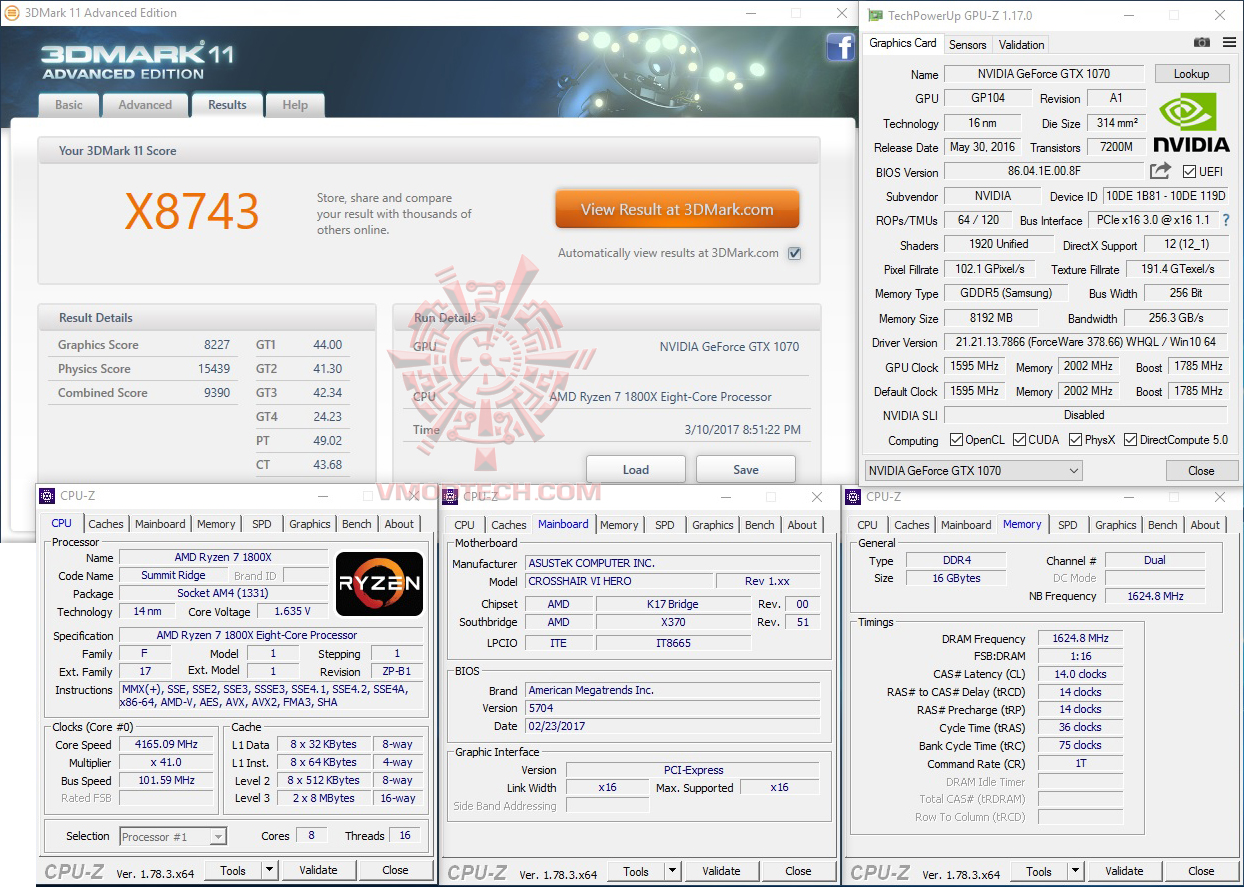The width and height of the screenshot is (1244, 887).
Task: Click the BIOS export share icon in GPU-Z
Action: pos(1160,171)
